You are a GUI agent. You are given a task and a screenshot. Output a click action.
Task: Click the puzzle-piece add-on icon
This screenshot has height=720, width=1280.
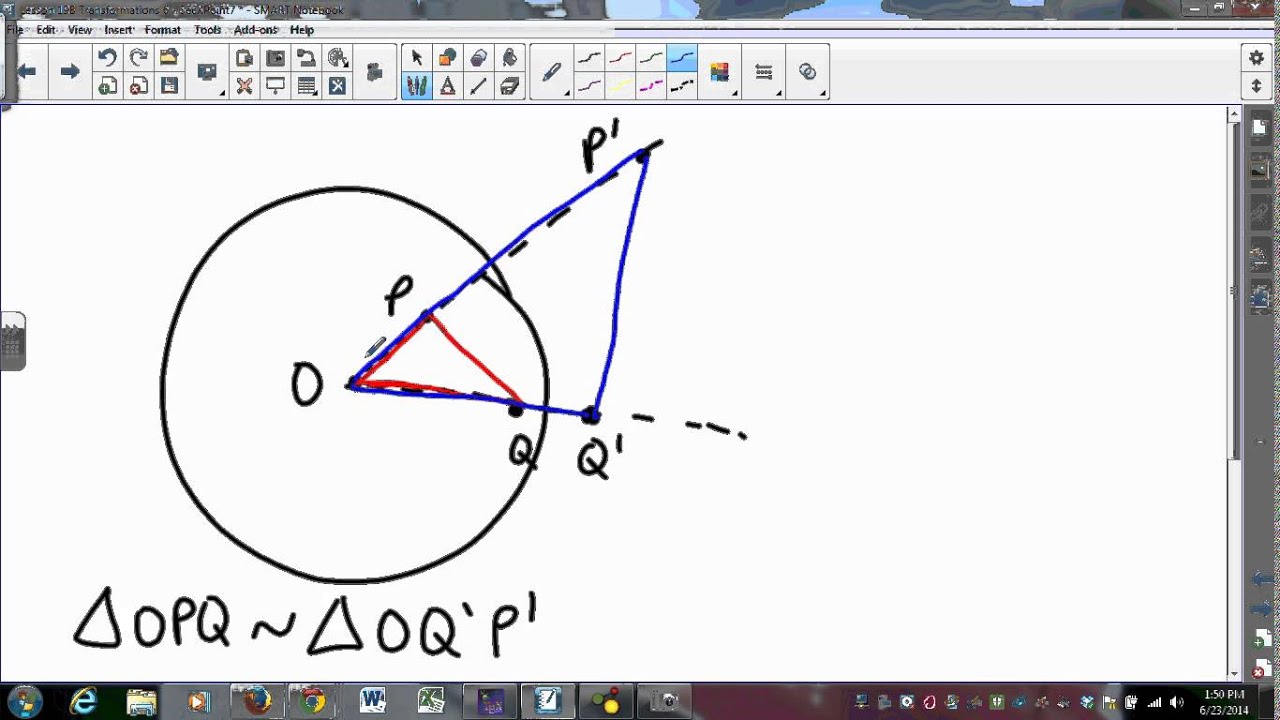point(375,72)
